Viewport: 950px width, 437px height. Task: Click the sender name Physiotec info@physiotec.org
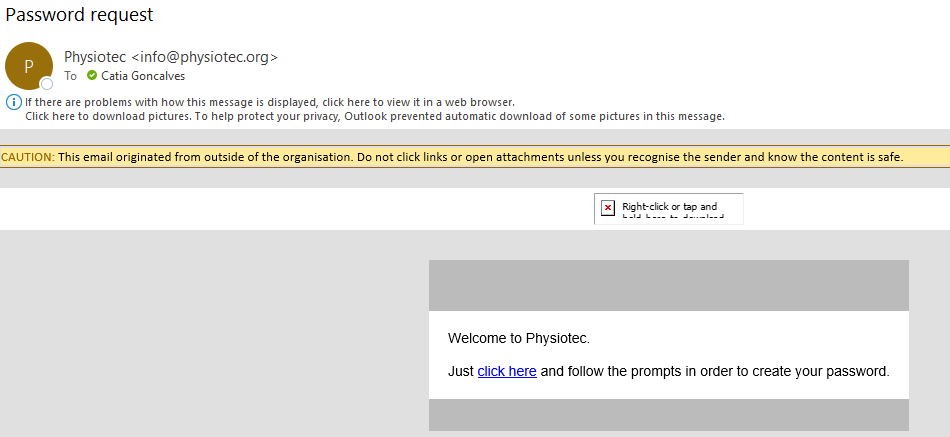pos(170,57)
